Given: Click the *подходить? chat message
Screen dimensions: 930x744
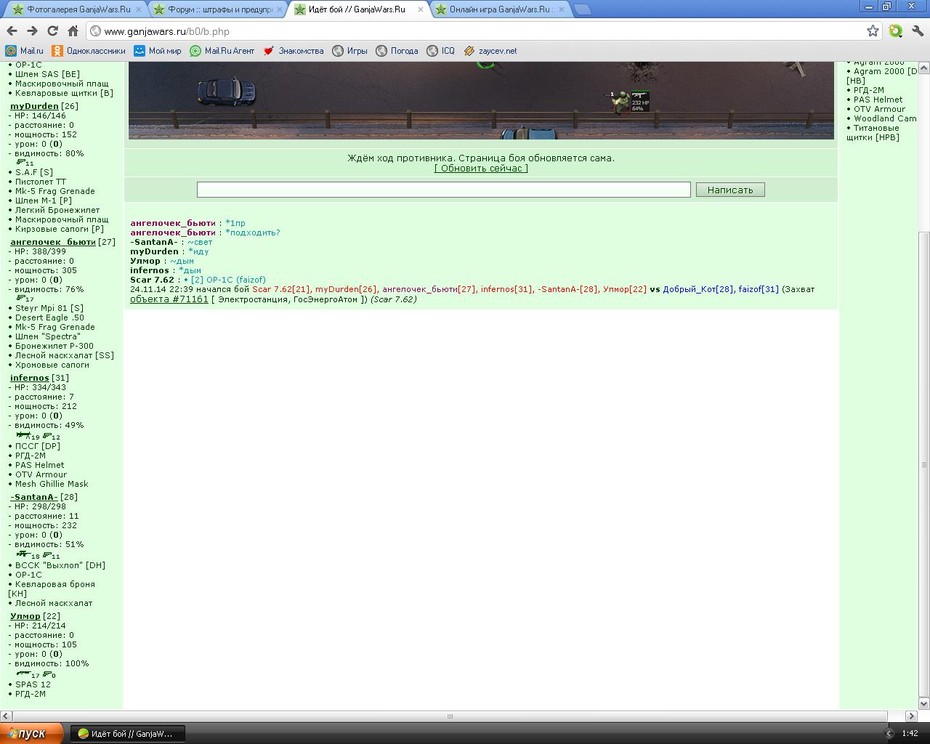Looking at the screenshot, I should click(x=253, y=233).
